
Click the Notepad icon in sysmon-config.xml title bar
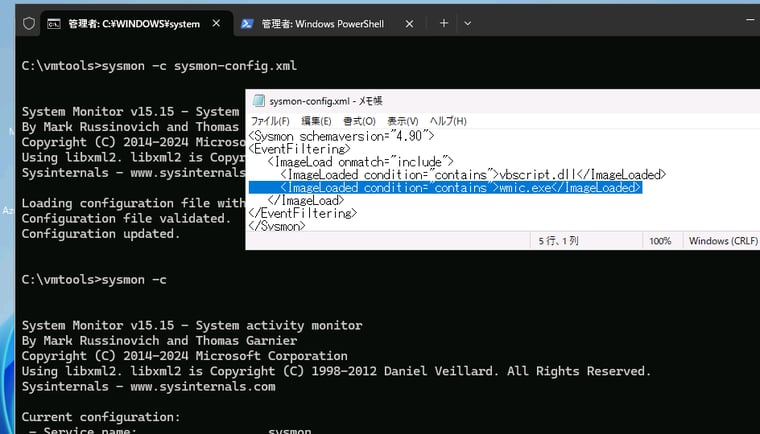259,100
